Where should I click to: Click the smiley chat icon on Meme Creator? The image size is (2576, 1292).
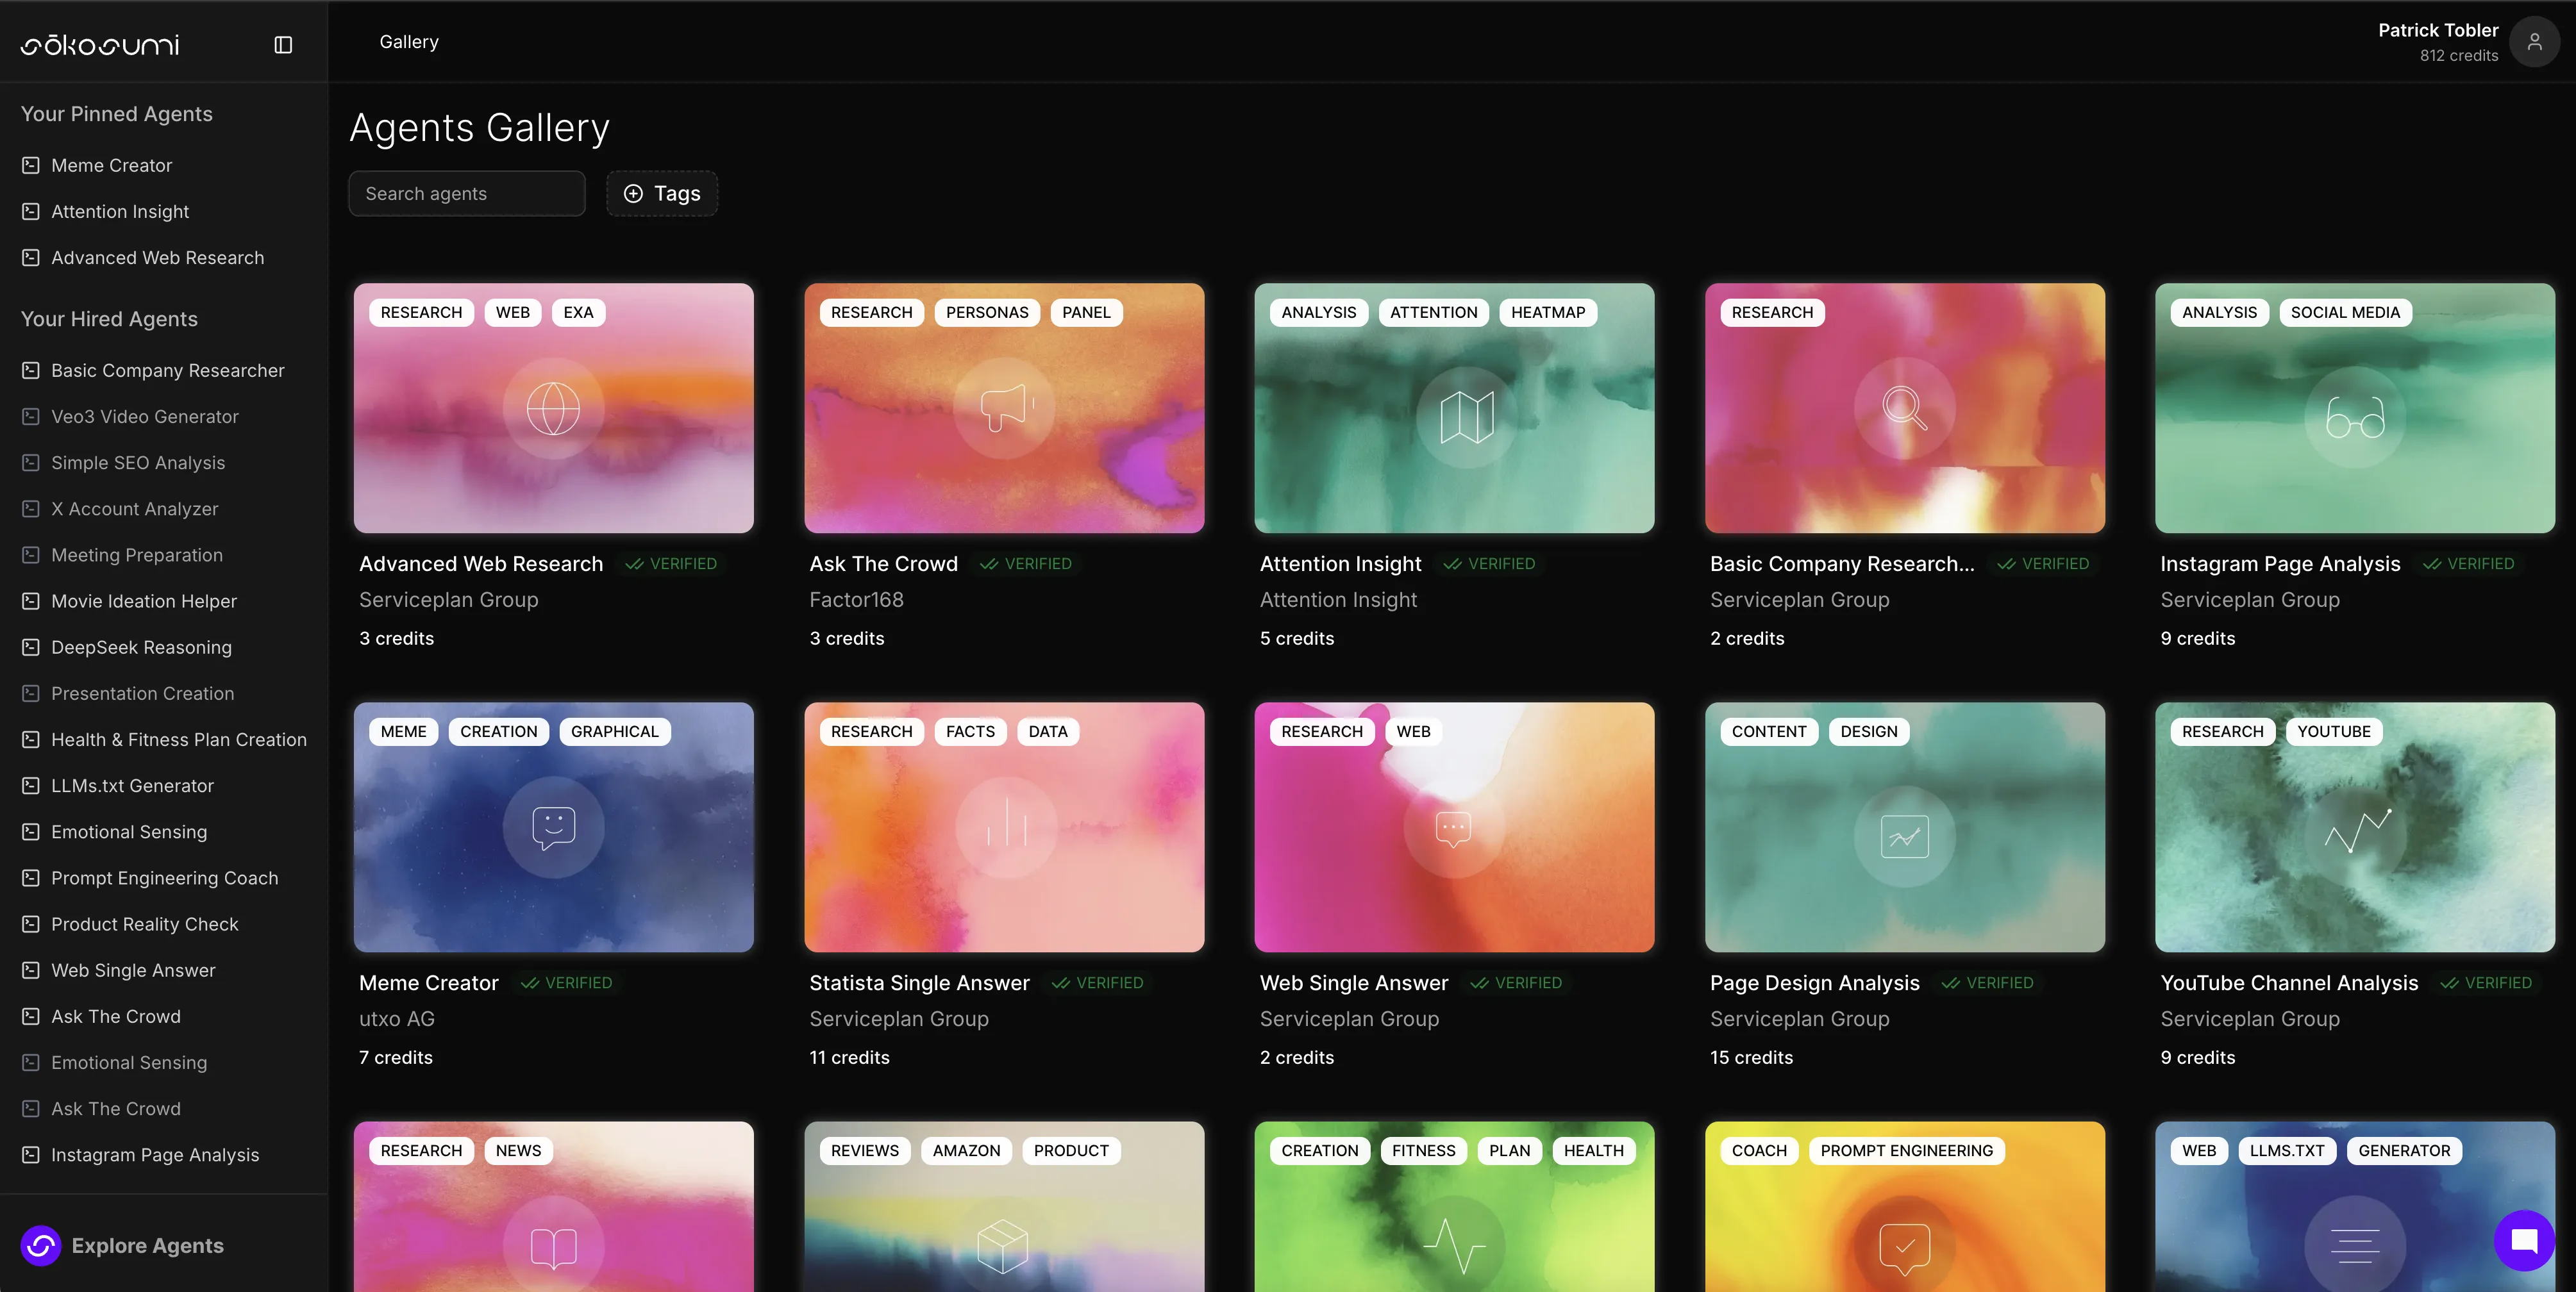pos(553,827)
